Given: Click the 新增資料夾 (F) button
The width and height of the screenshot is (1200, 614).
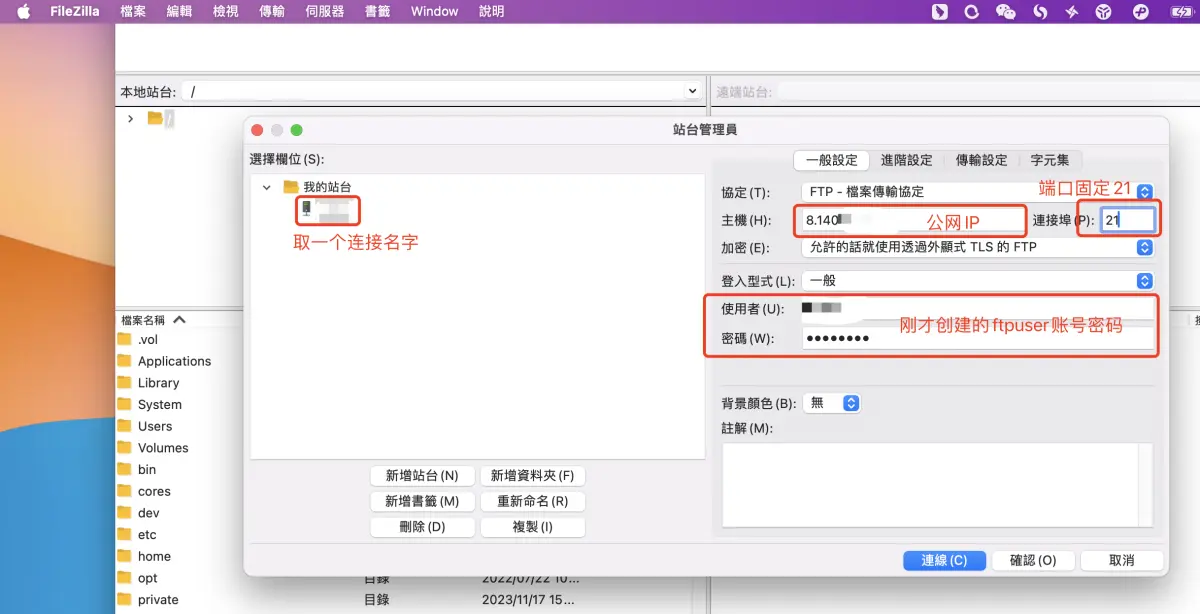Looking at the screenshot, I should coord(532,476).
